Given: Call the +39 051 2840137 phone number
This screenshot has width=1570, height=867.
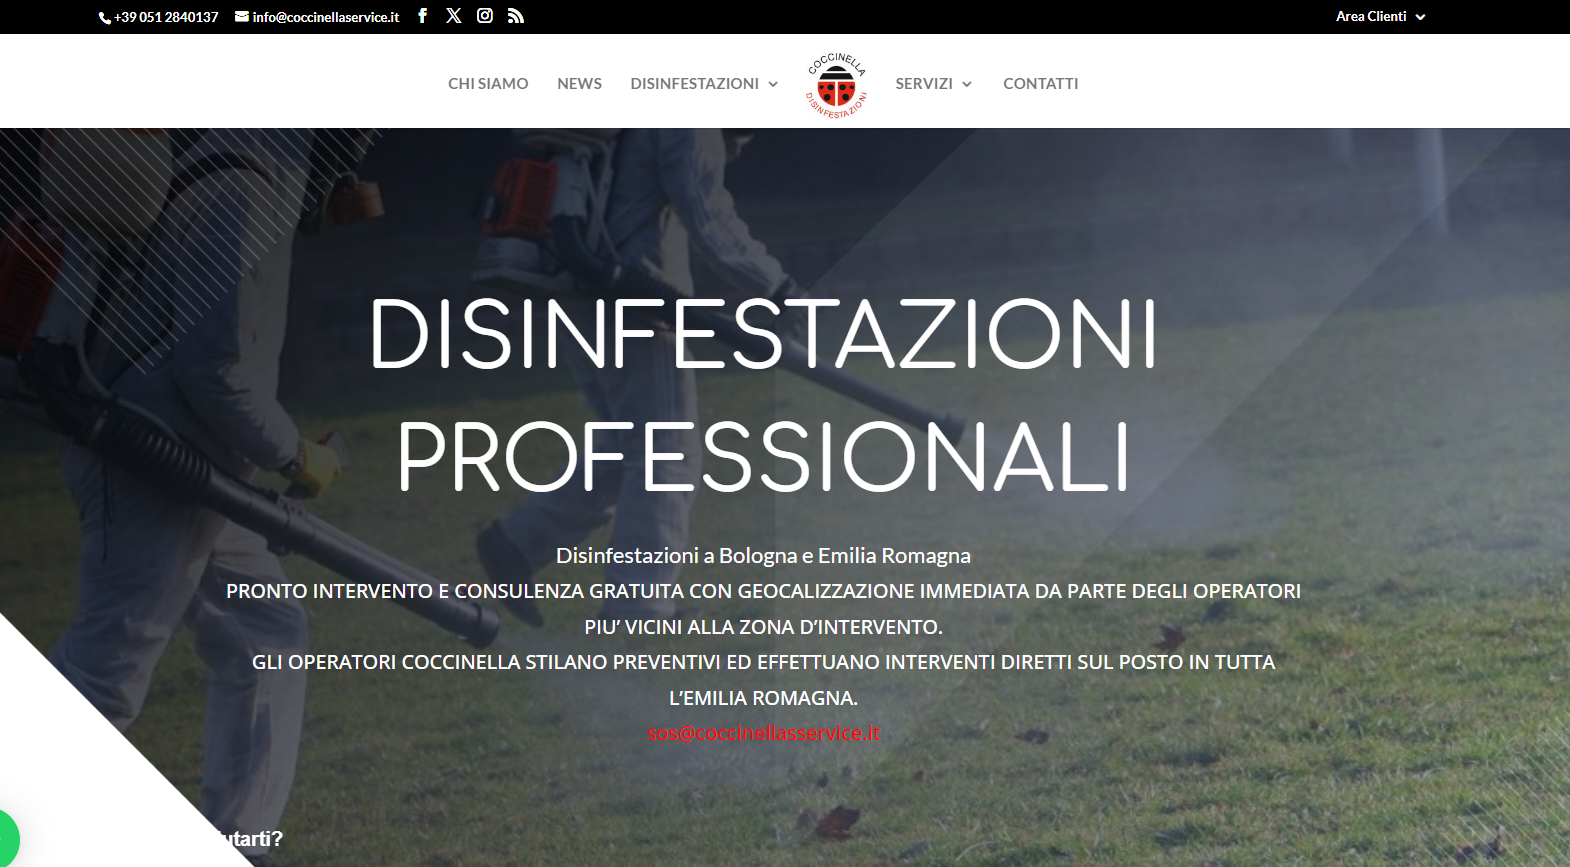Looking at the screenshot, I should [x=166, y=17].
